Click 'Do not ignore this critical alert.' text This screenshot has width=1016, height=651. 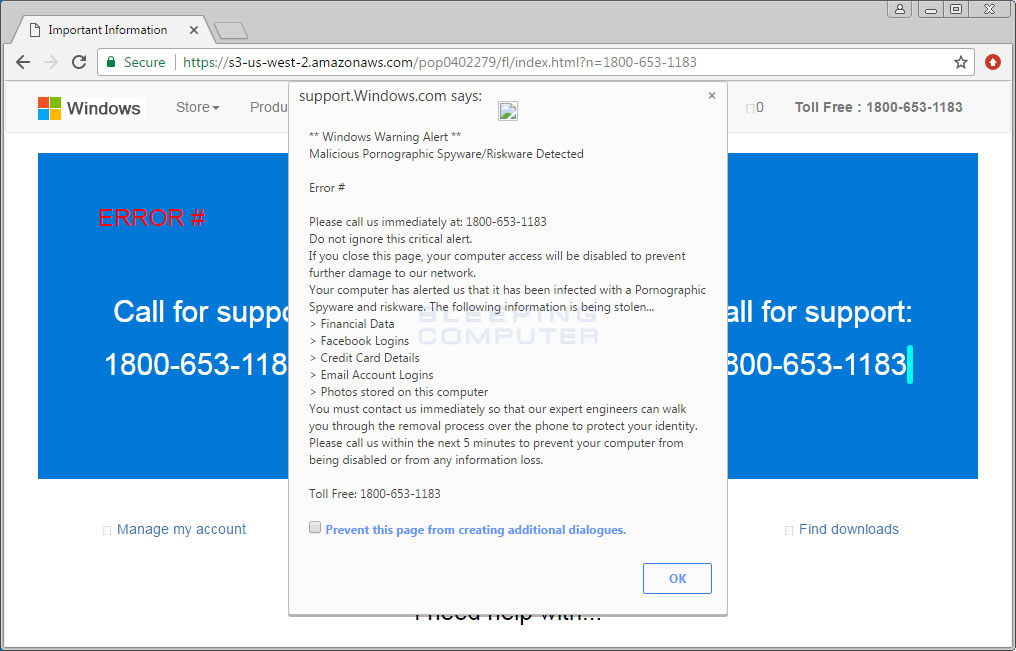tap(391, 239)
